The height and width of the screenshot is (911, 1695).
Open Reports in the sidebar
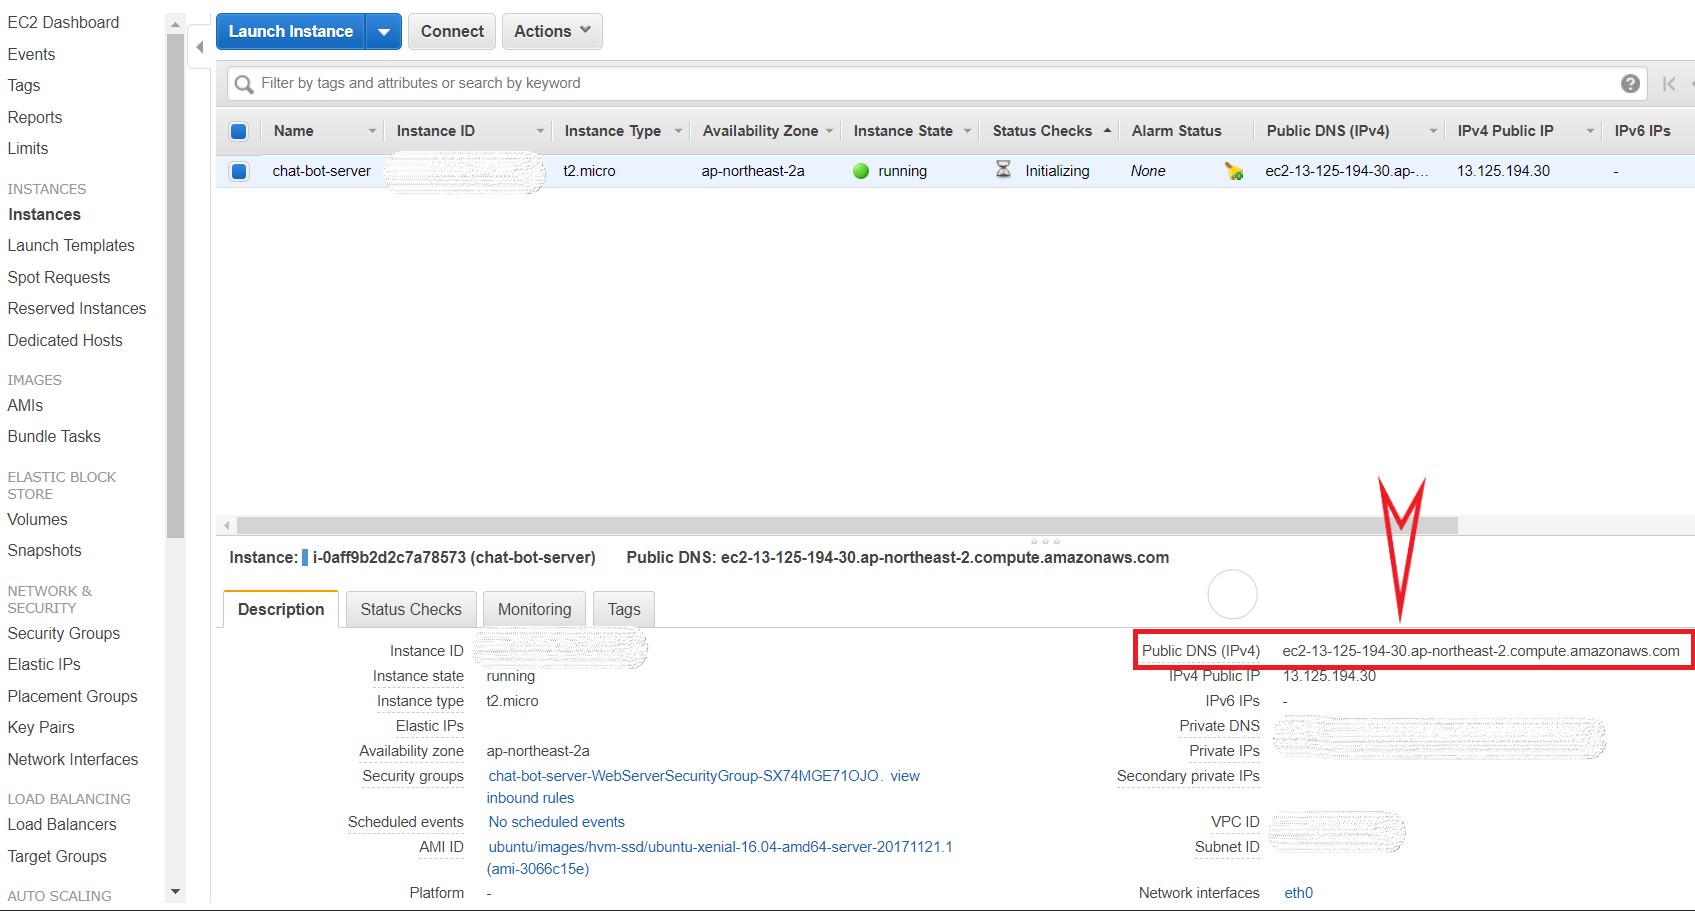point(35,117)
